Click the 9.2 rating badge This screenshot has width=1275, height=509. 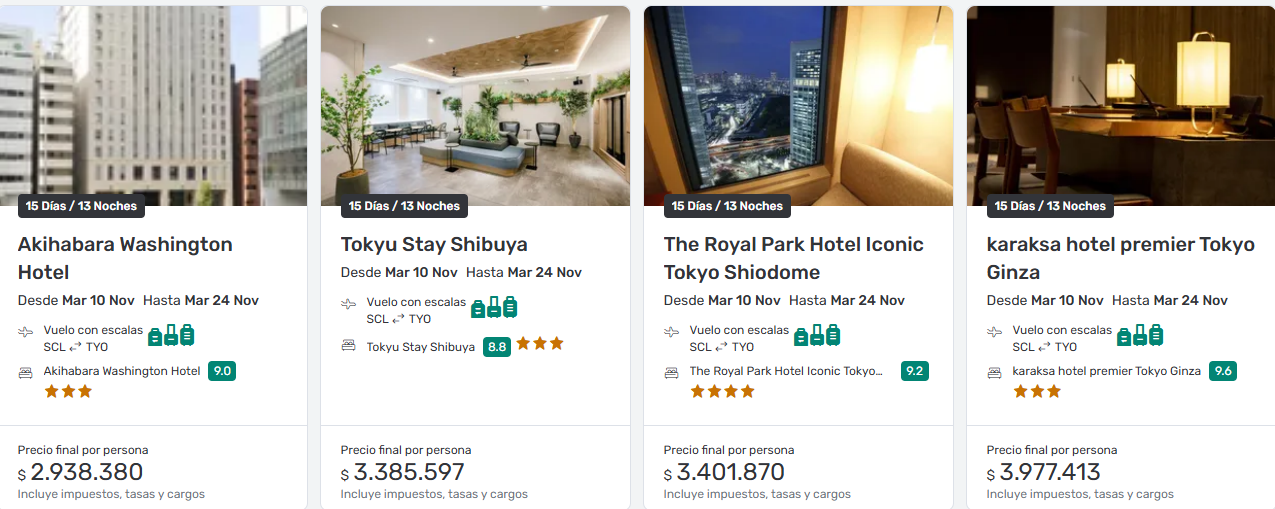914,371
